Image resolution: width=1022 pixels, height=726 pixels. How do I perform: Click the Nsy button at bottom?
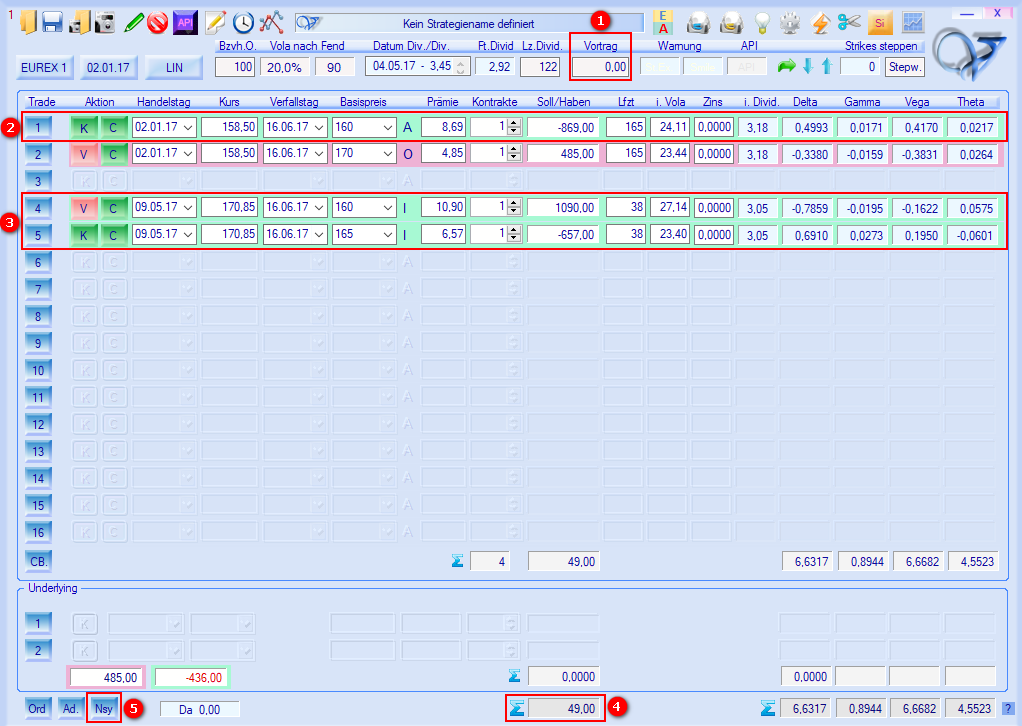point(104,708)
